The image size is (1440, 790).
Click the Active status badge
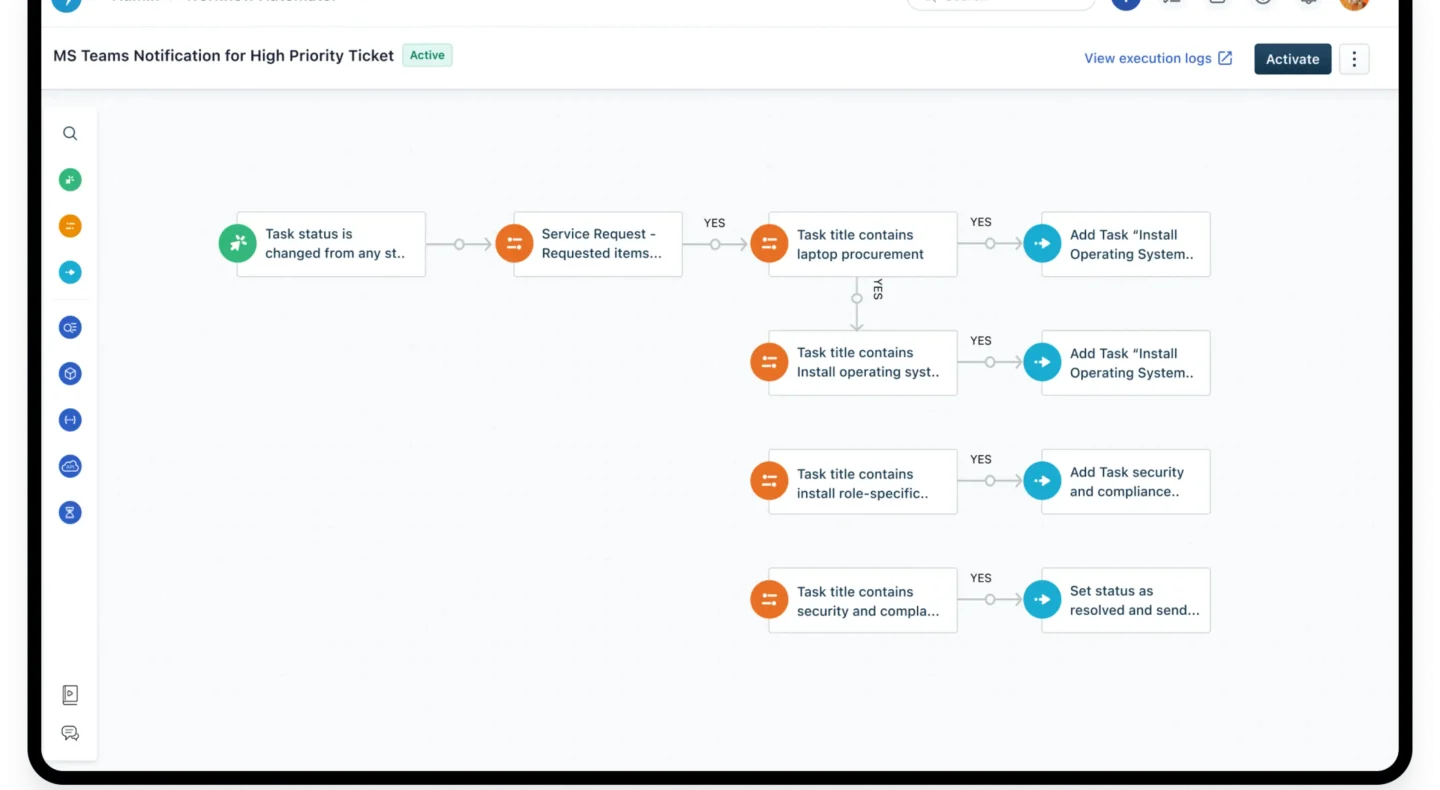pos(427,55)
